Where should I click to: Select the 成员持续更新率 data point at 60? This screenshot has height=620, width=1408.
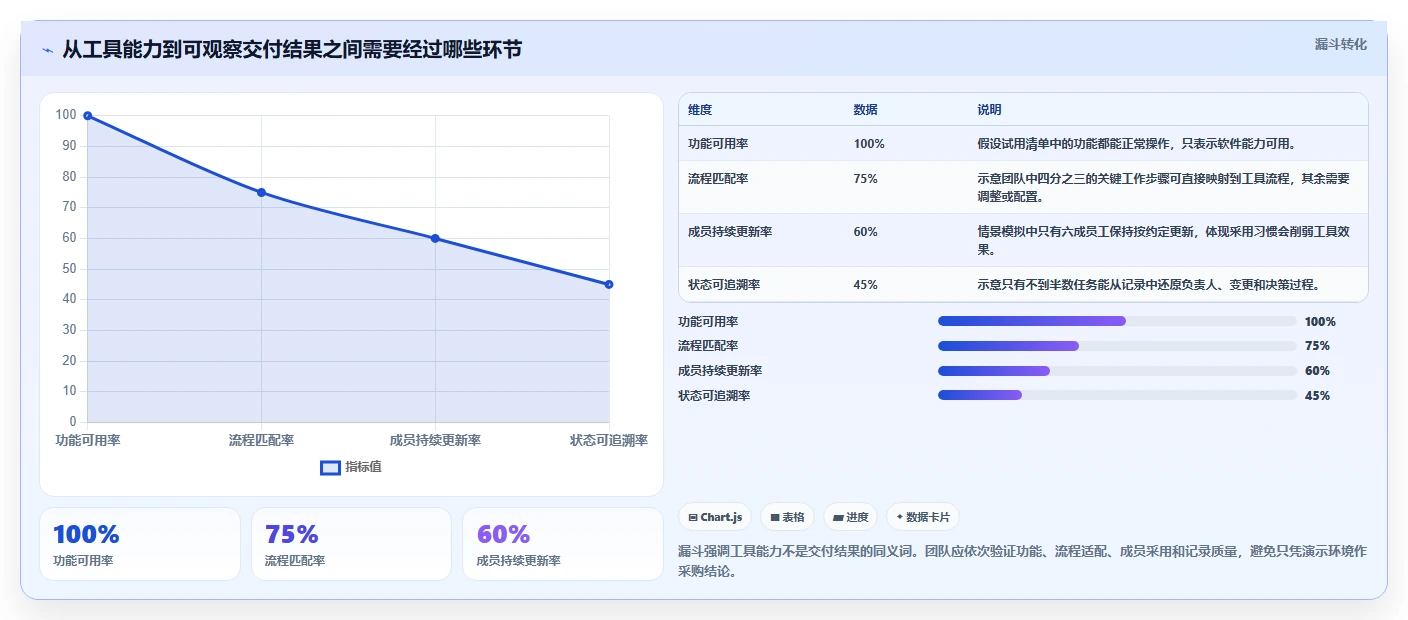(435, 238)
